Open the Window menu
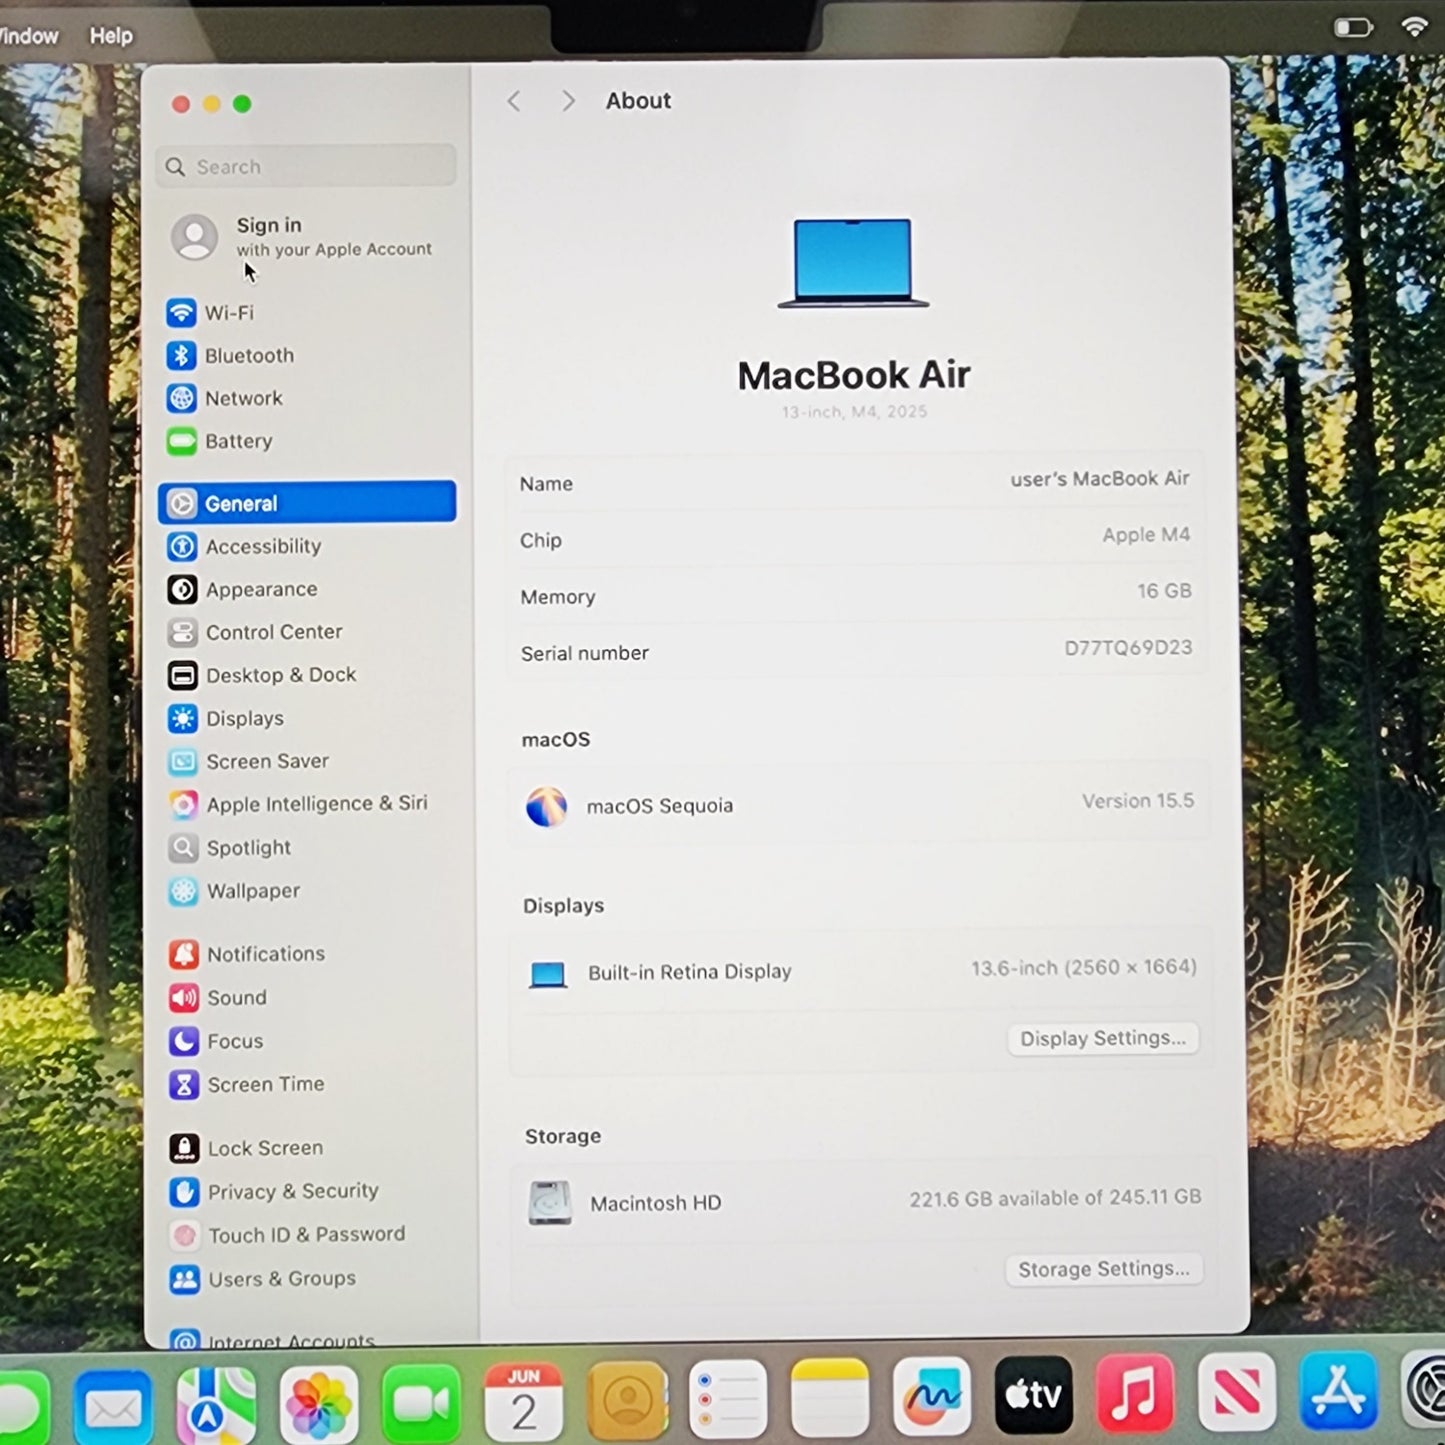Screen dimensions: 1445x1445 [x=29, y=36]
